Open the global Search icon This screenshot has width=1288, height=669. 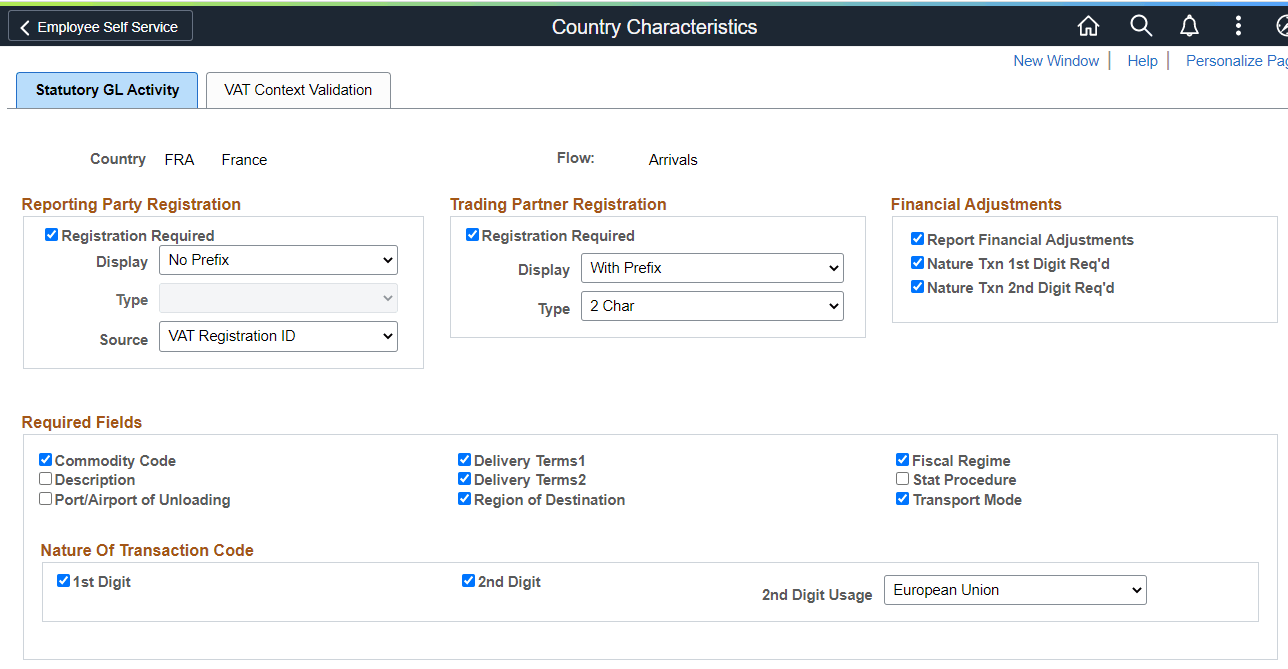tap(1140, 26)
